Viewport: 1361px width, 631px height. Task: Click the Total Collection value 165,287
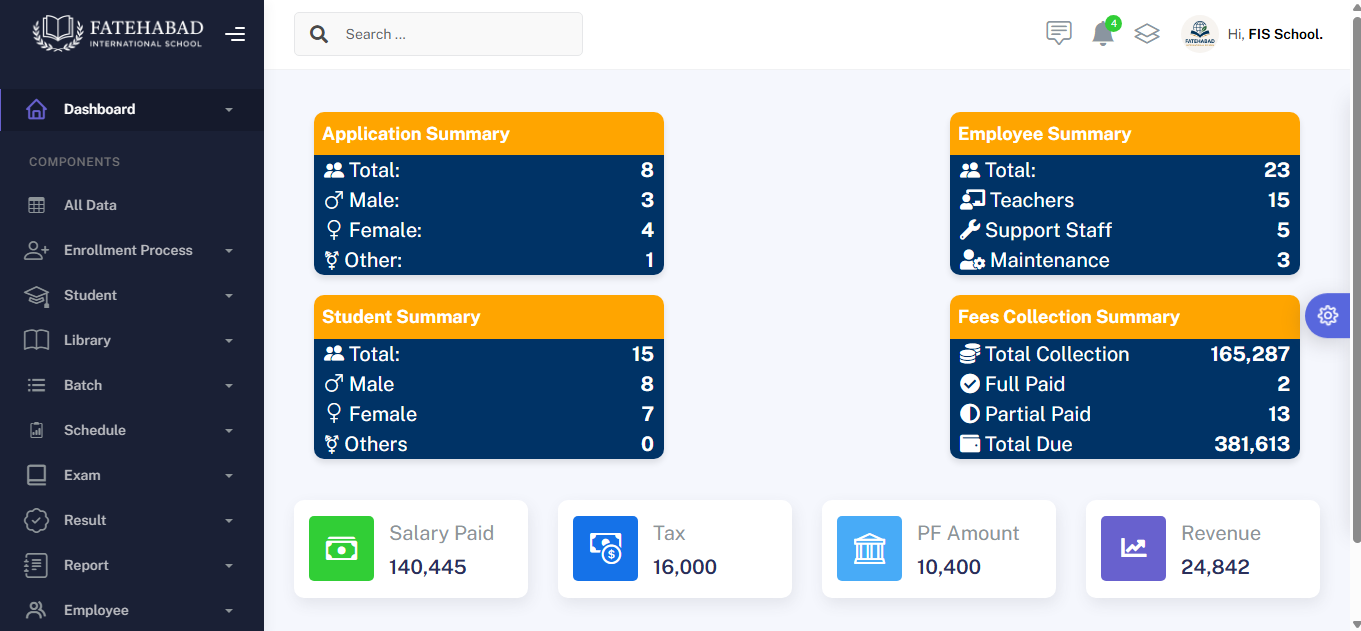pos(1250,354)
